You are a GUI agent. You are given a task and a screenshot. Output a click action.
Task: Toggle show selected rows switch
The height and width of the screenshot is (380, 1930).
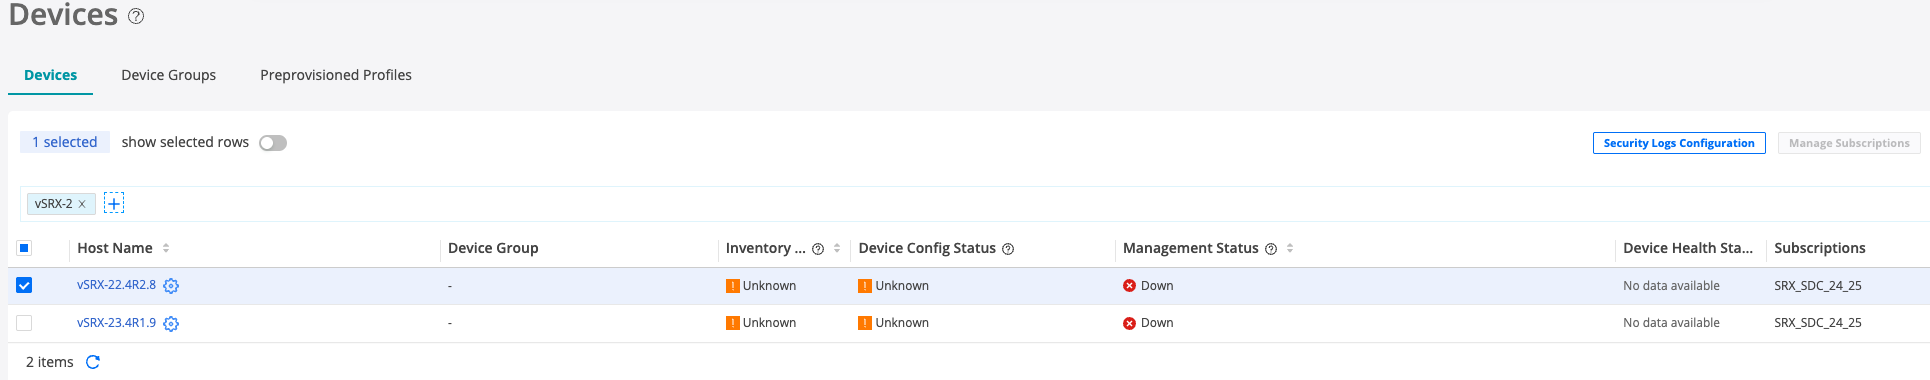click(x=273, y=143)
